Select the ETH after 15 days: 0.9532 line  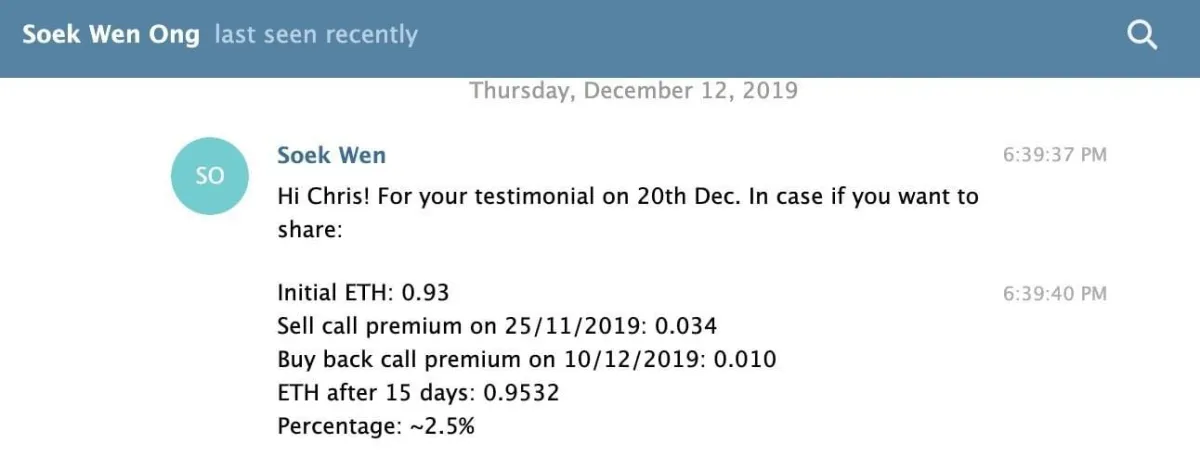tap(418, 393)
